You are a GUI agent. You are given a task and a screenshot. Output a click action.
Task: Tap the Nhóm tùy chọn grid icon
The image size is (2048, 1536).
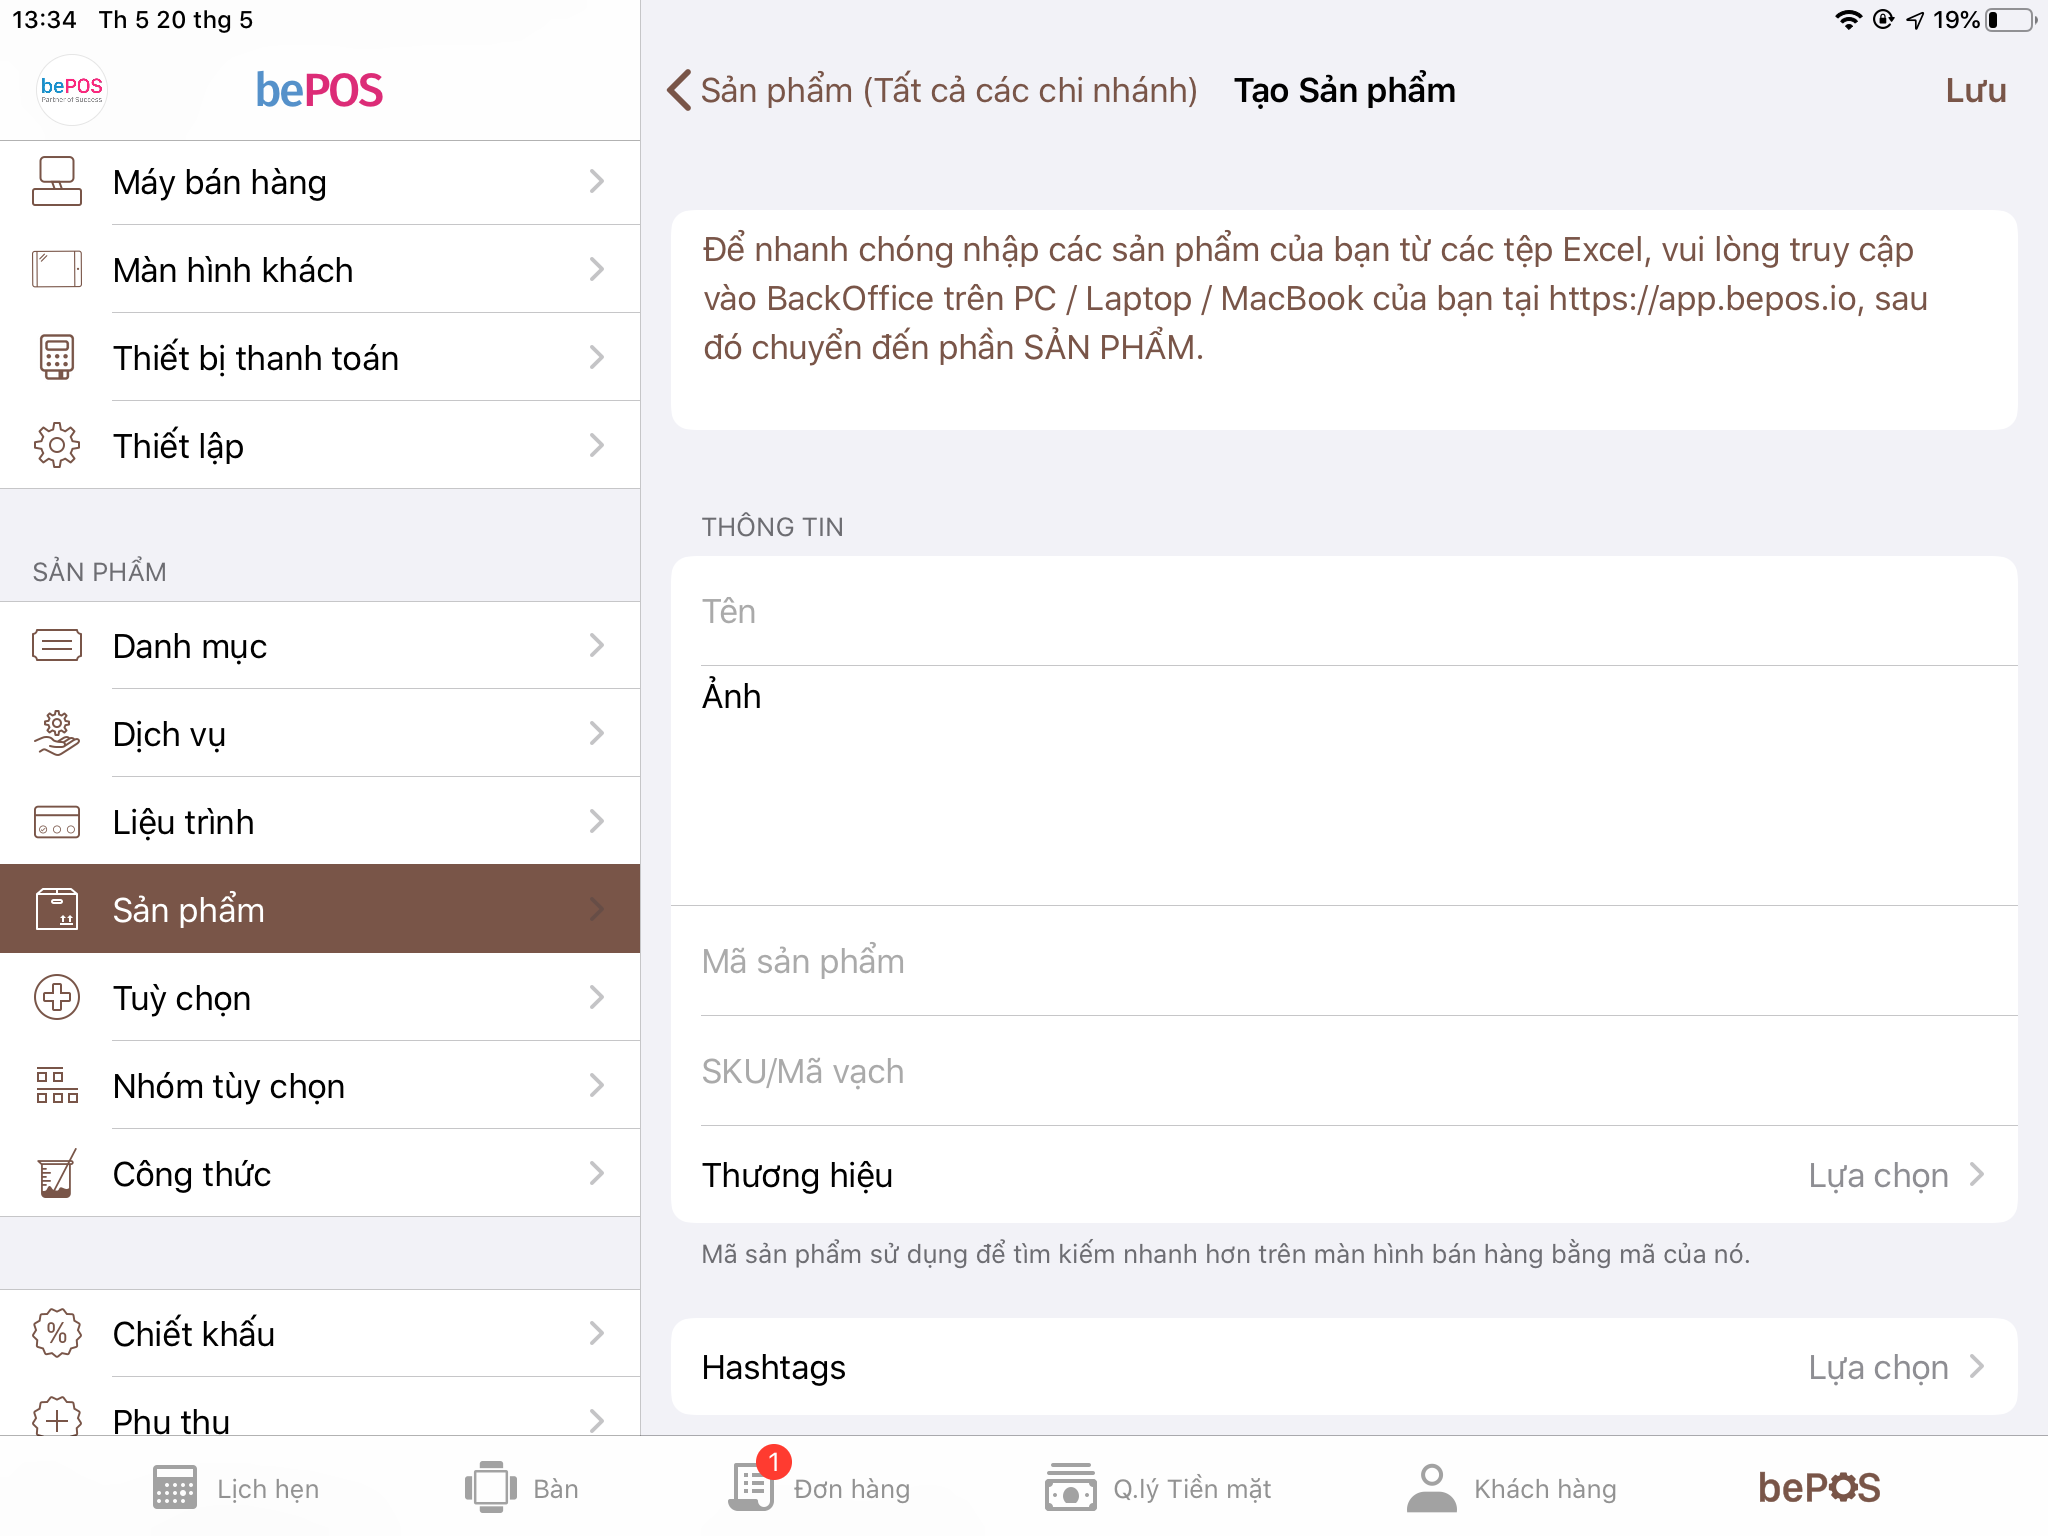pyautogui.click(x=57, y=1085)
